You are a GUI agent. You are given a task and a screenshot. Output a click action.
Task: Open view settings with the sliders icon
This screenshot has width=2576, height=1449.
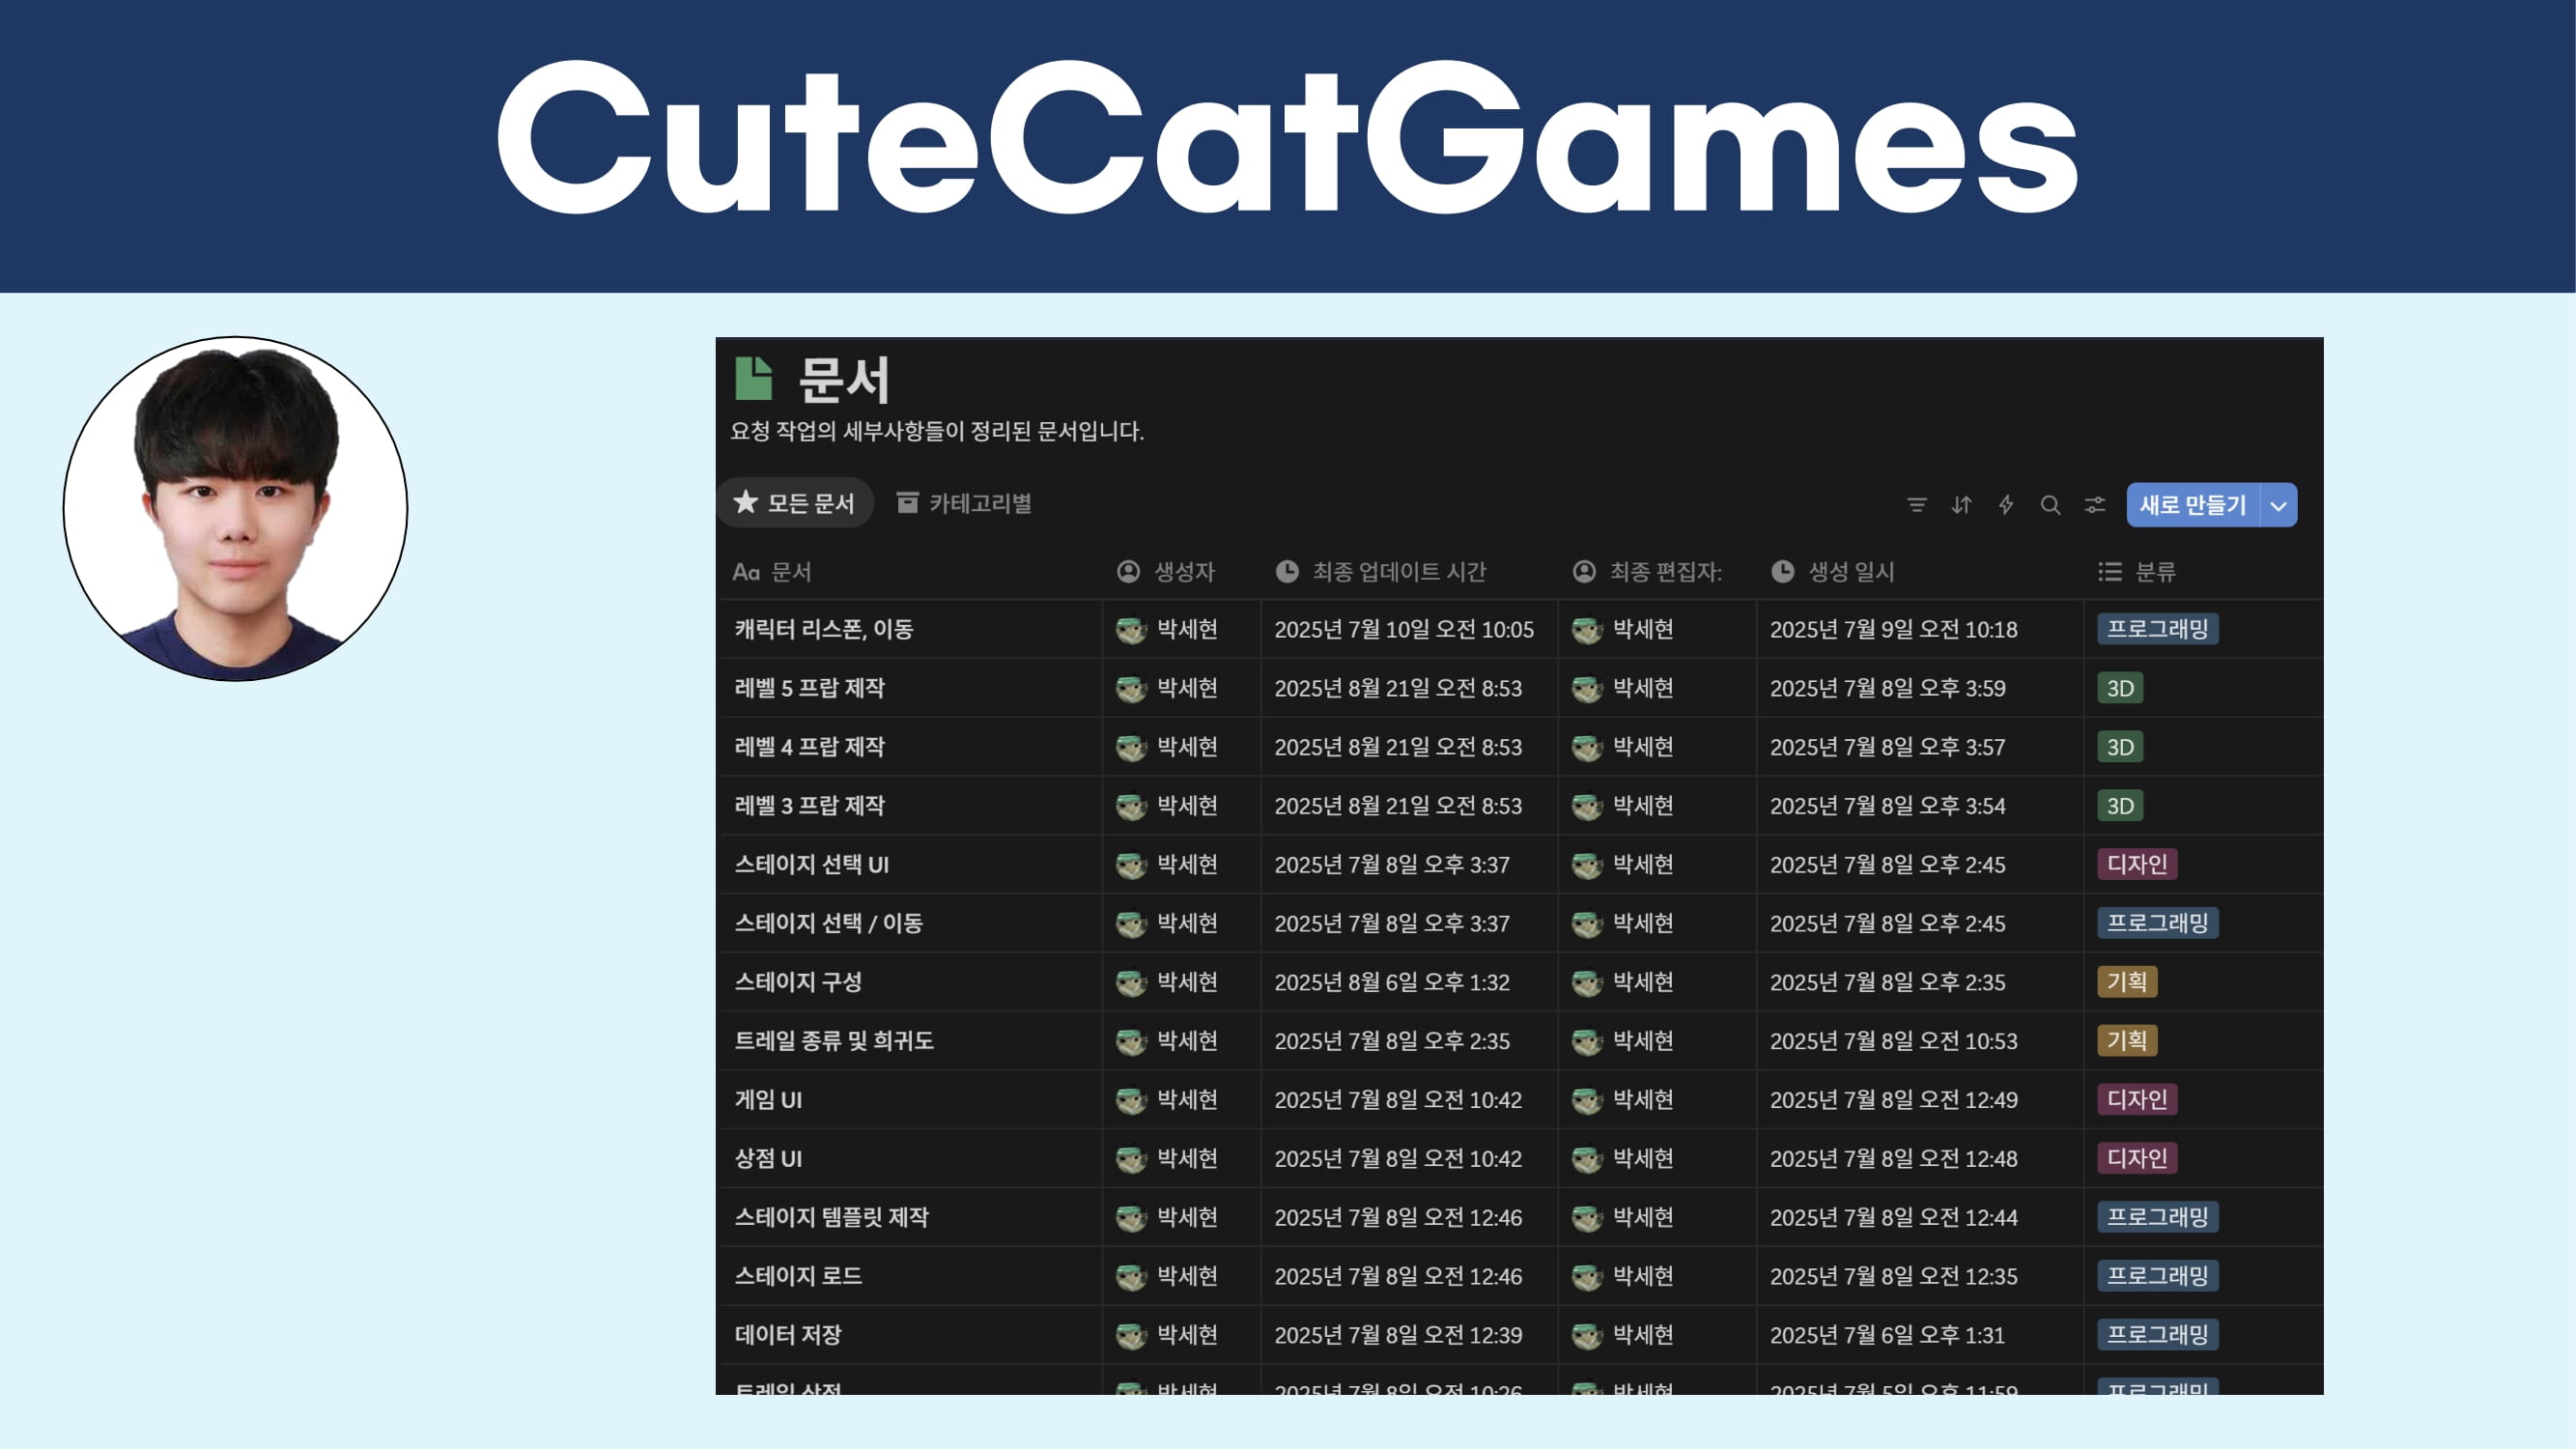coord(2094,505)
